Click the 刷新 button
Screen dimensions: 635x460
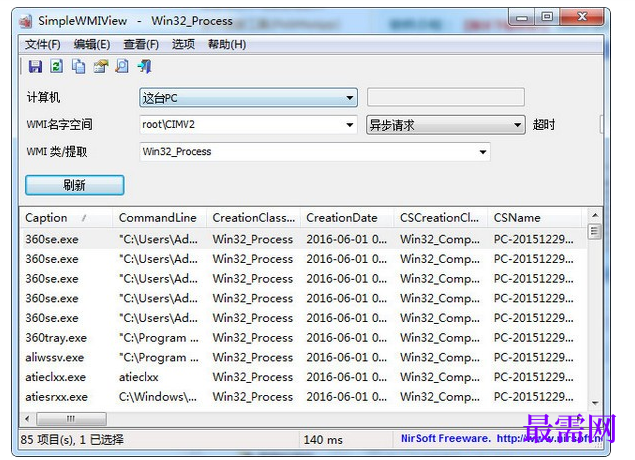point(75,185)
